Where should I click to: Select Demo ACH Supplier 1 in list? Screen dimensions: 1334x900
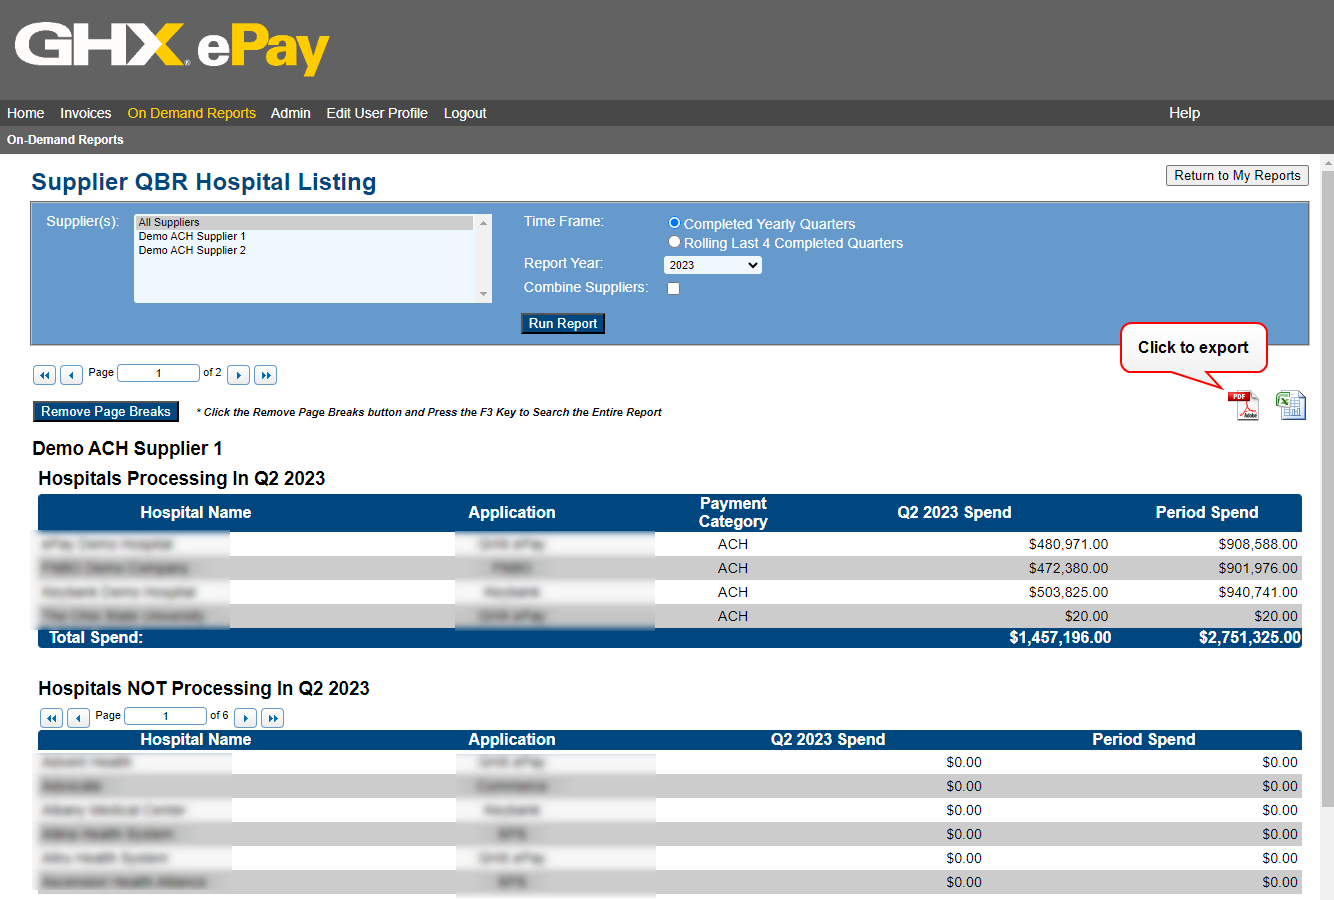click(305, 236)
